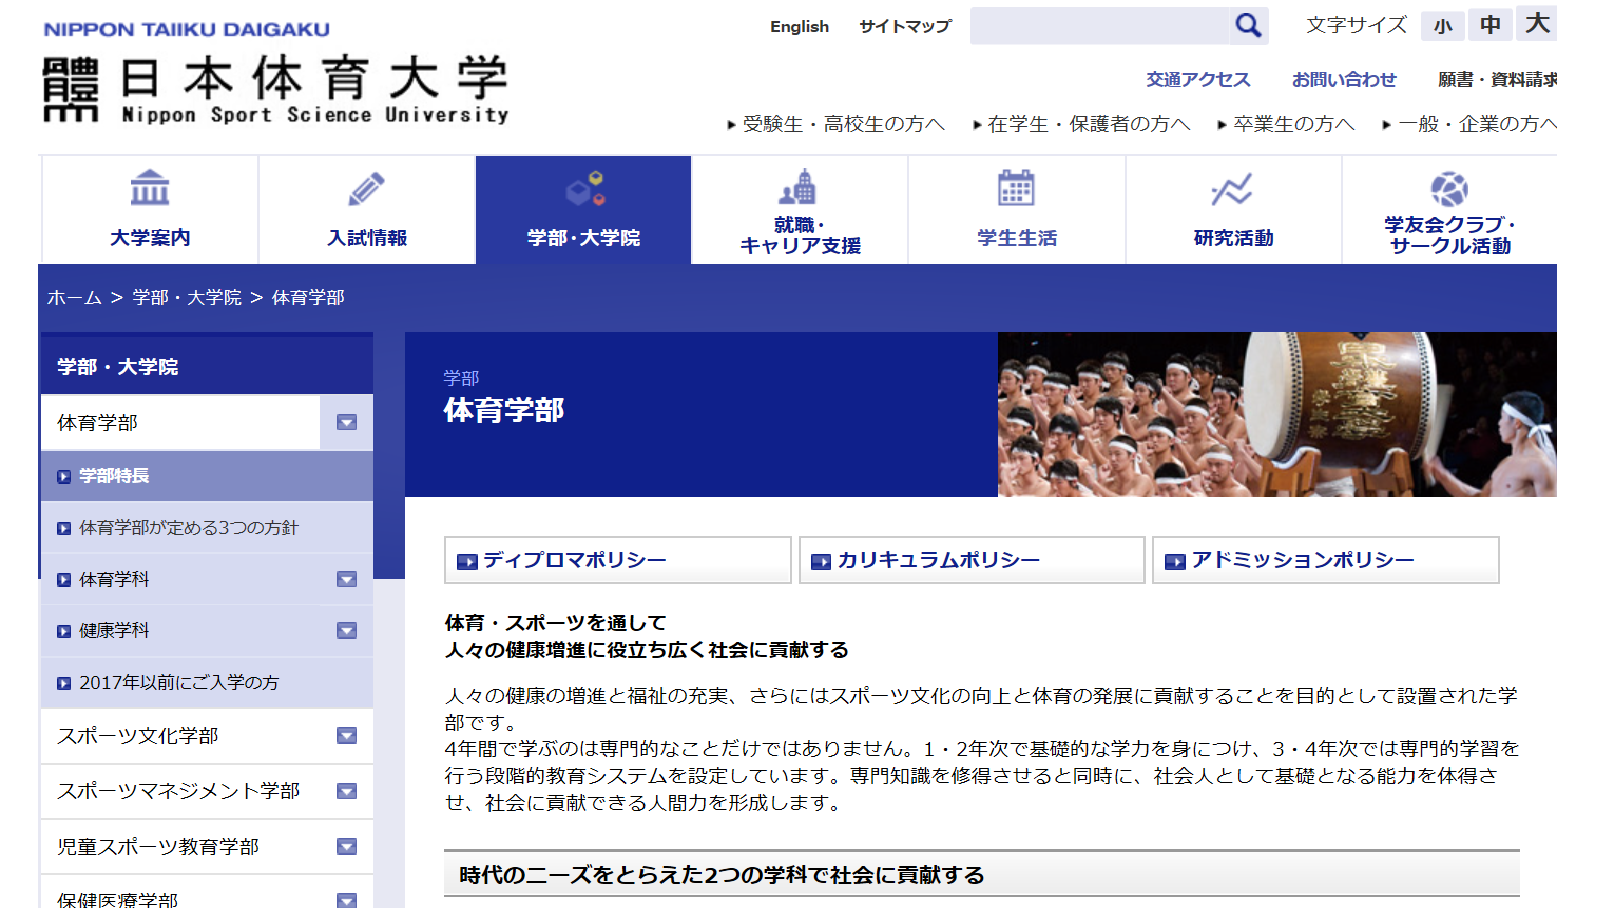The image size is (1600, 908).
Task: Set text size to 小
Action: coord(1442,26)
